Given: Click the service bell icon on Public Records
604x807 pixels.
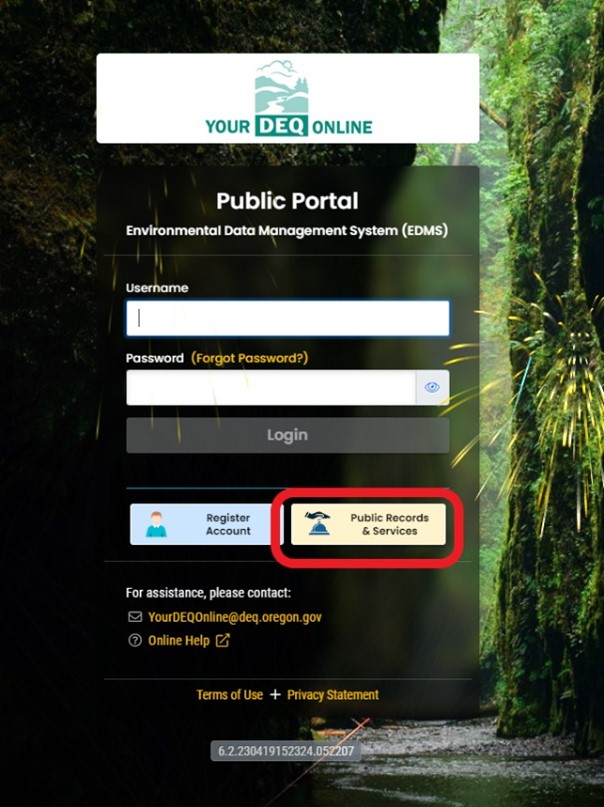Looking at the screenshot, I should pyautogui.click(x=317, y=523).
